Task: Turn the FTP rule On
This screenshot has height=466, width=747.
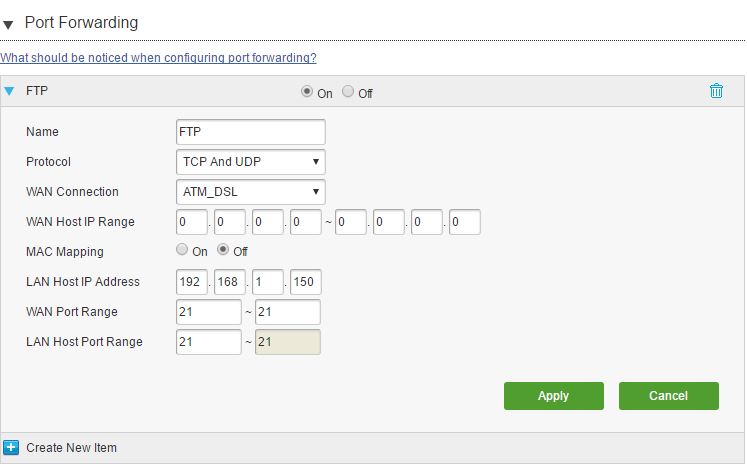Action: tap(307, 91)
